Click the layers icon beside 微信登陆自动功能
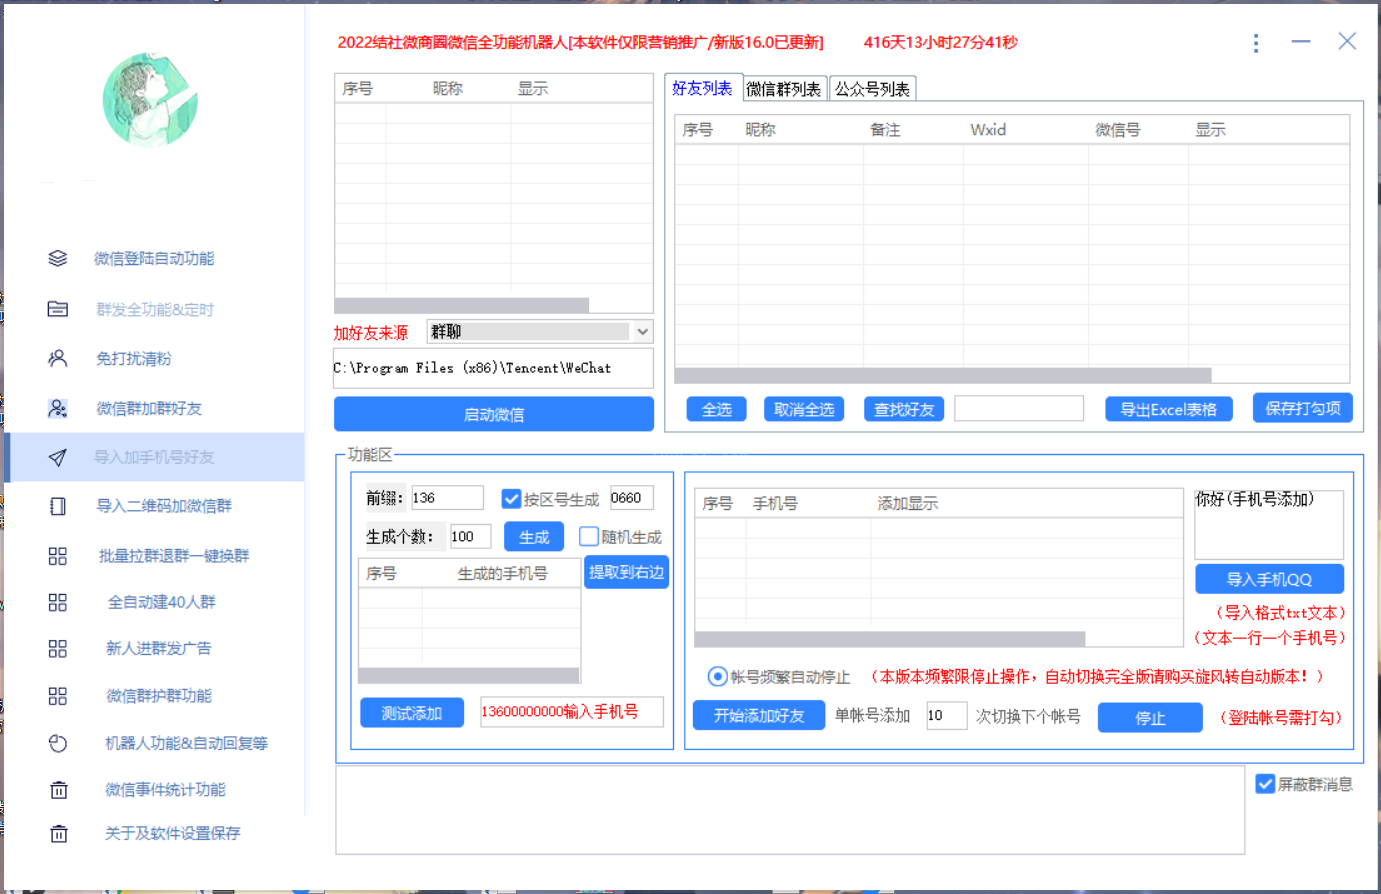 coord(58,259)
